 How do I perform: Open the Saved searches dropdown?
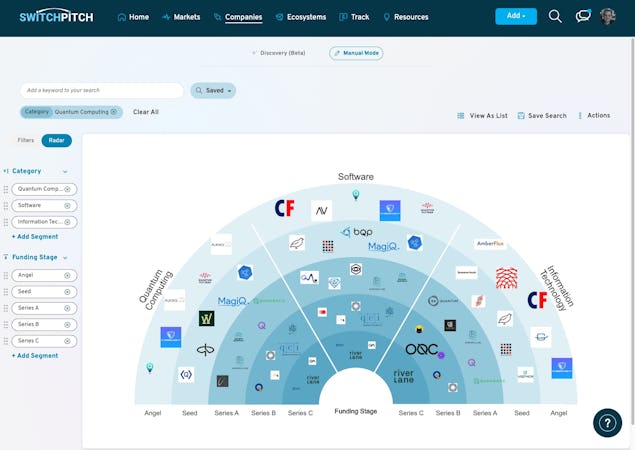point(213,90)
